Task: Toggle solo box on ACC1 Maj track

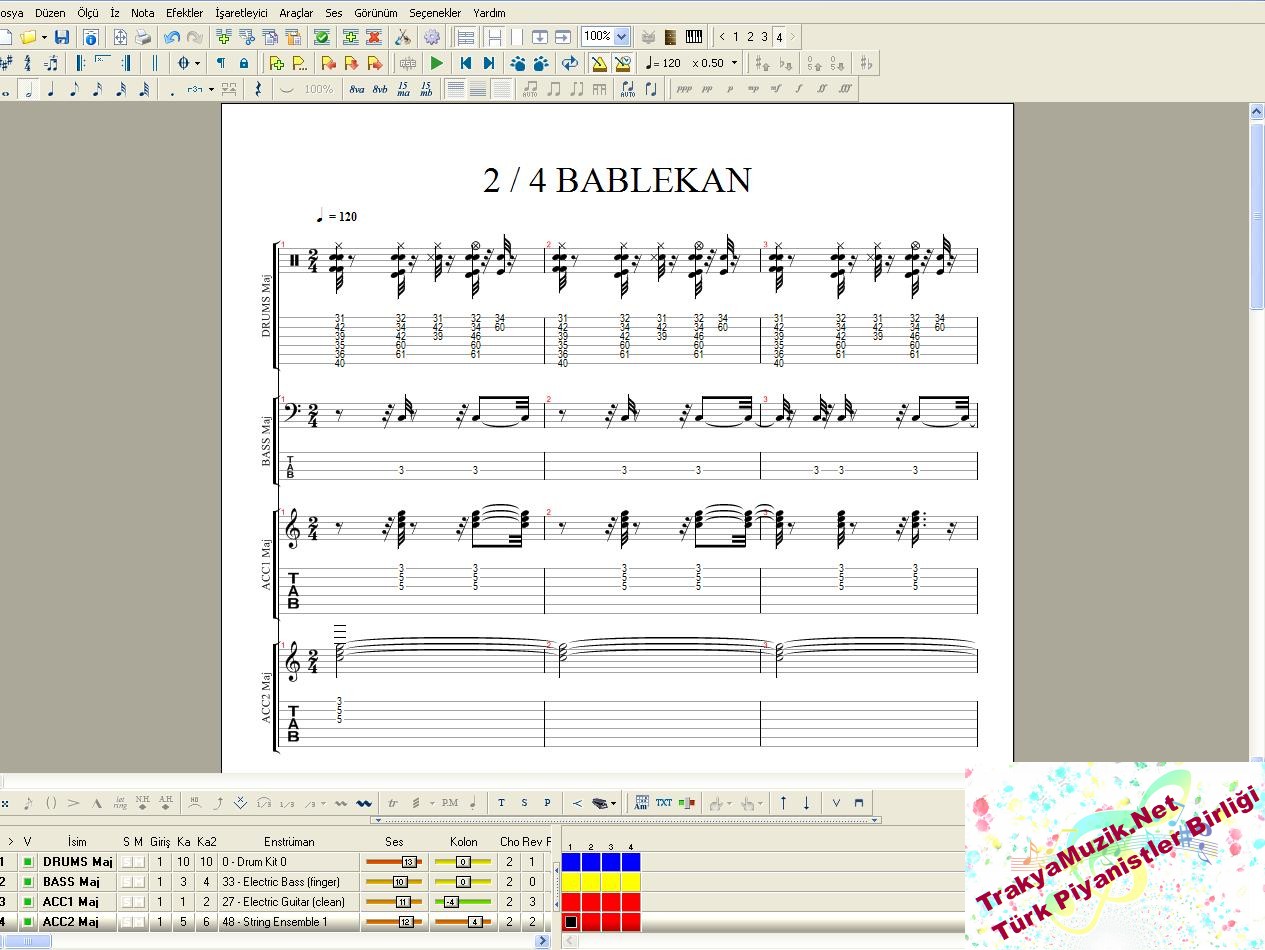Action: (127, 902)
